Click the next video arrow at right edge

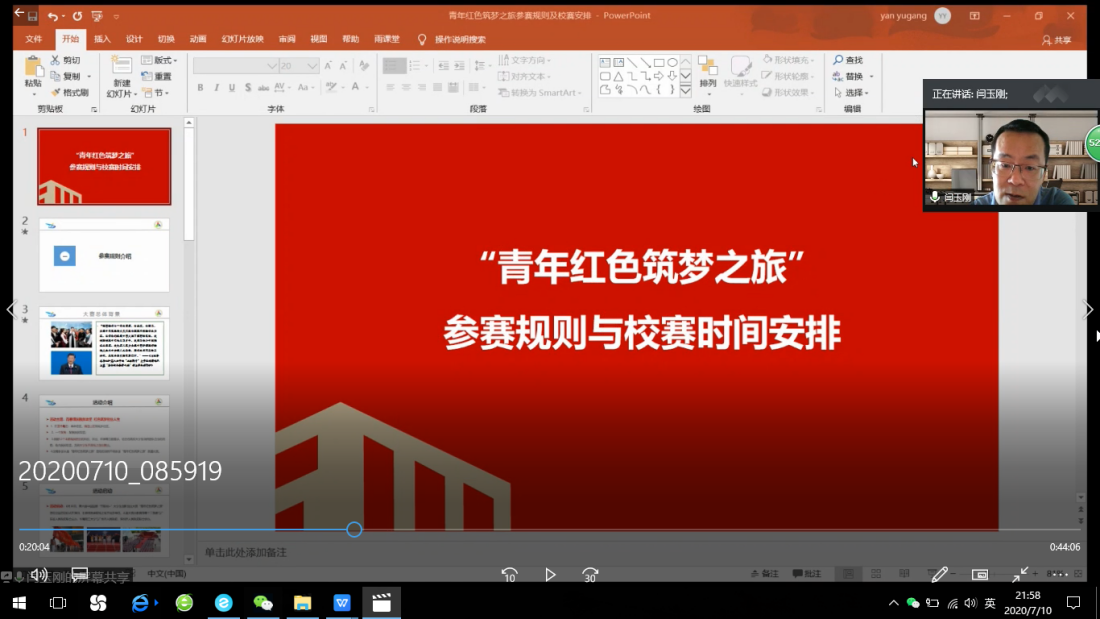coord(1087,310)
